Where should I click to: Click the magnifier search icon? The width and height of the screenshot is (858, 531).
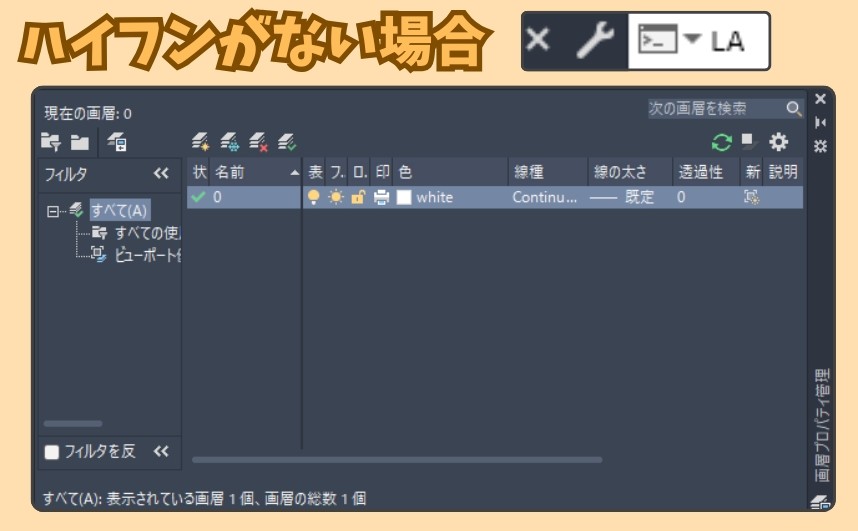(794, 108)
